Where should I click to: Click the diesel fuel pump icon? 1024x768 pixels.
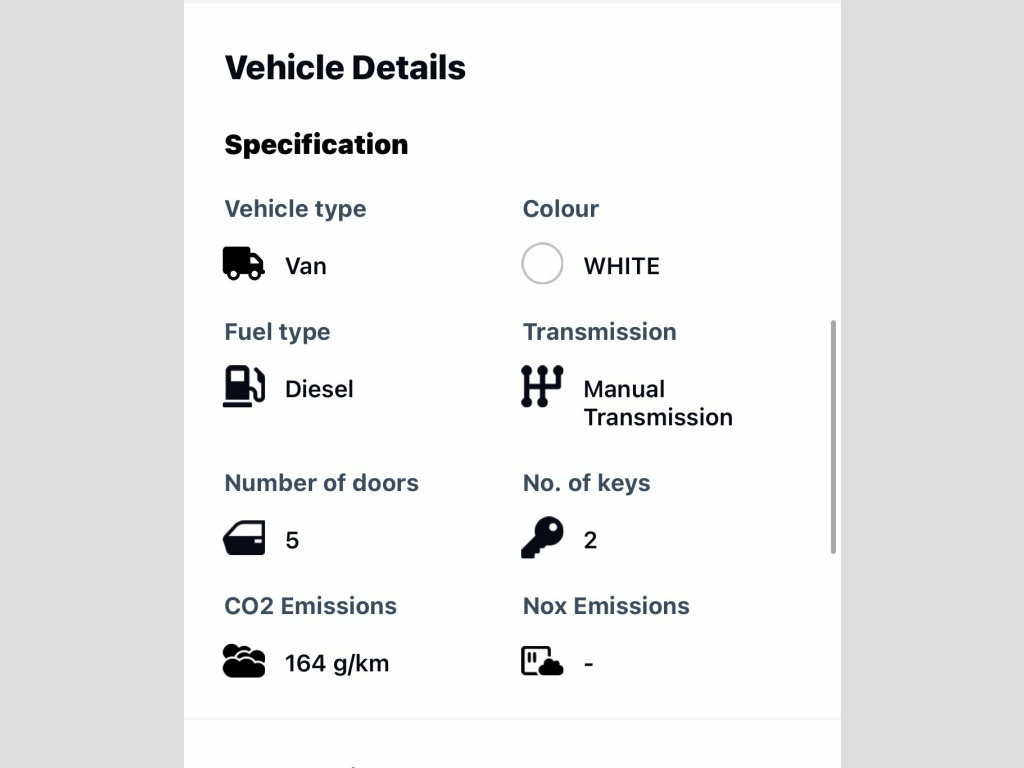[244, 387]
